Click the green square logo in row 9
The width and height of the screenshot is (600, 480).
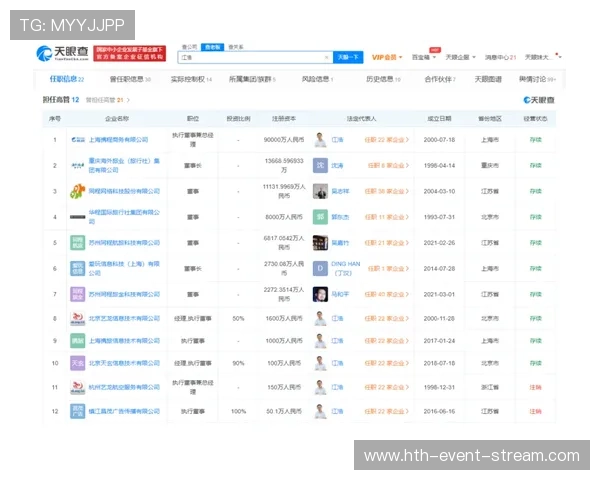[x=78, y=341]
